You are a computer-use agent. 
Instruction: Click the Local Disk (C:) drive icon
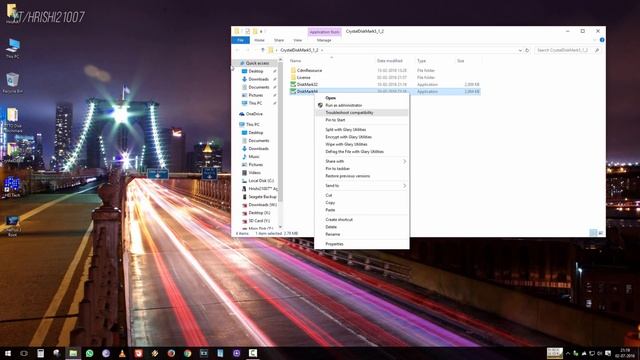tap(244, 181)
